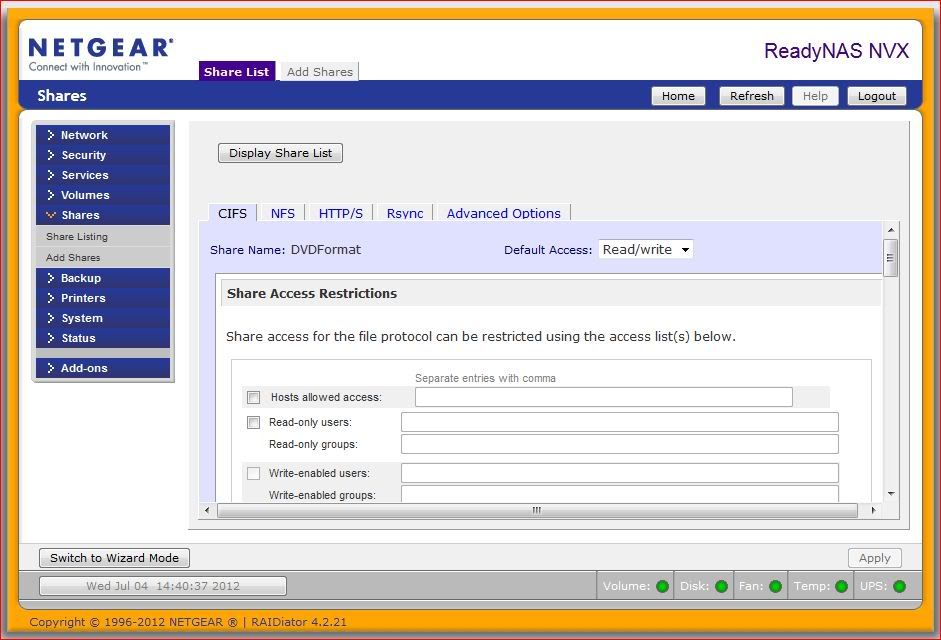This screenshot has height=640, width=941.
Task: Click the Disk status indicator light
Action: (721, 586)
